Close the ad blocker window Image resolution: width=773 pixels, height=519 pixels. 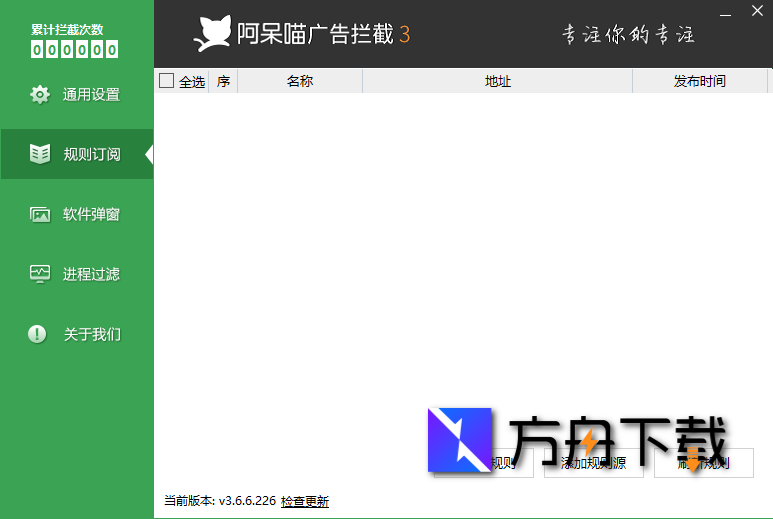coord(757,10)
